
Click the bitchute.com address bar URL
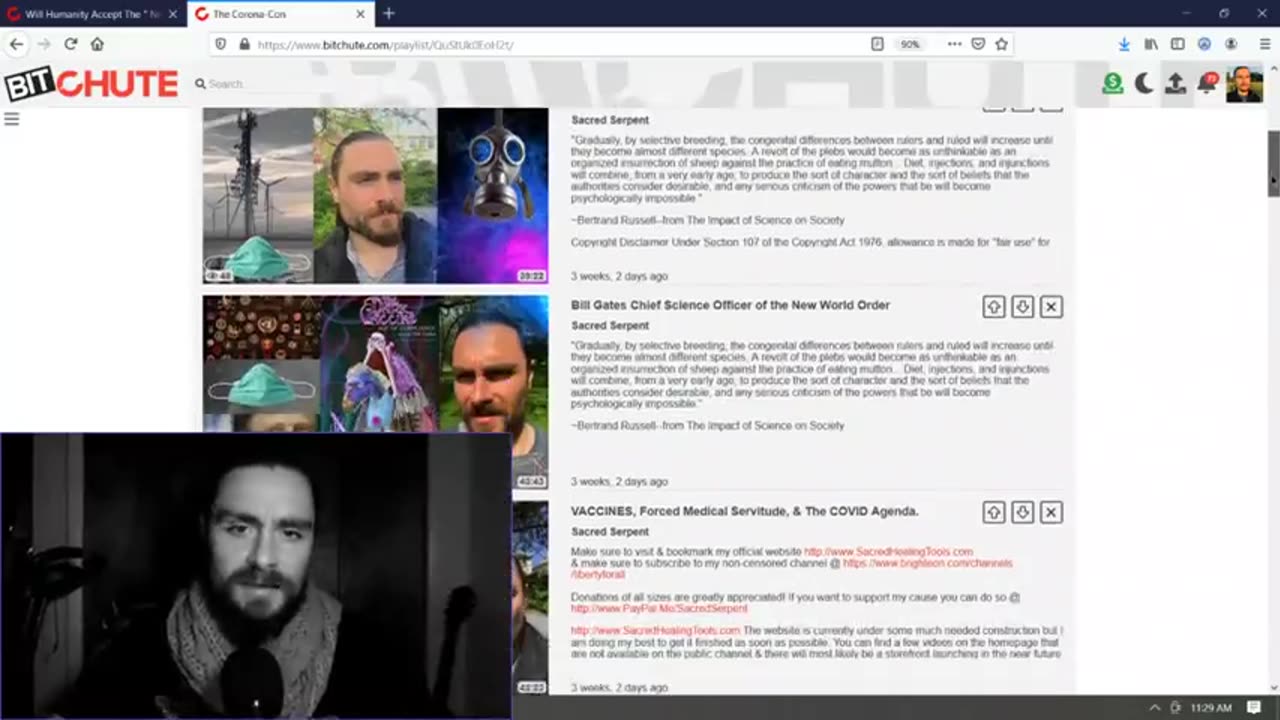pos(385,45)
